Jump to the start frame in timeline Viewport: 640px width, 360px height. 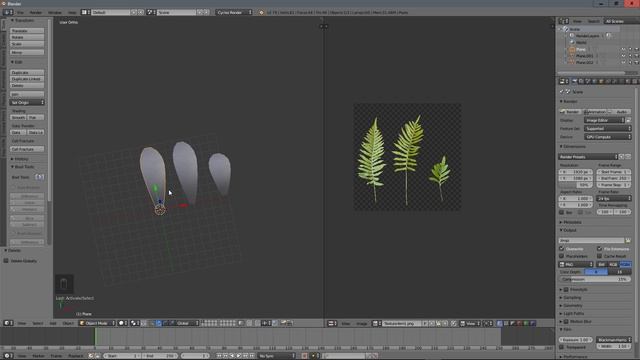pos(219,356)
